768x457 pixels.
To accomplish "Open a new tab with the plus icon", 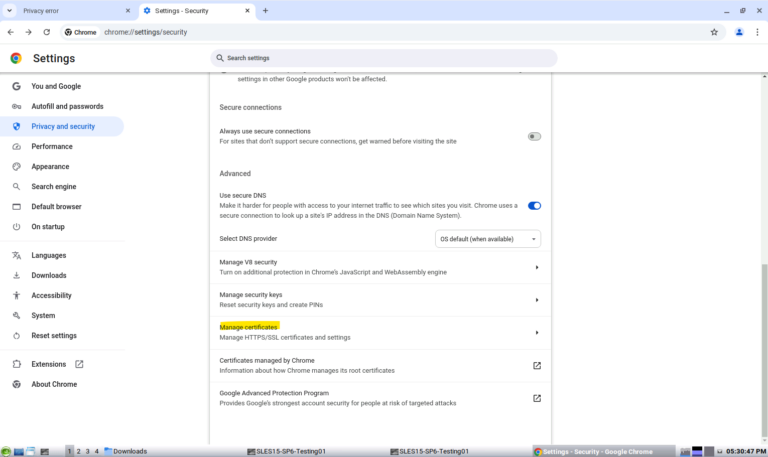I will click(265, 10).
